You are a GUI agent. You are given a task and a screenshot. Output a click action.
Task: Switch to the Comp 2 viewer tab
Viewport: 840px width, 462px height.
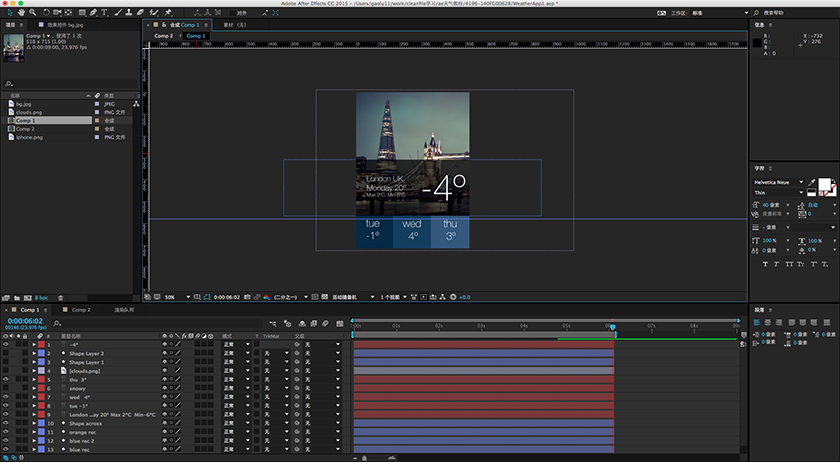coord(164,36)
